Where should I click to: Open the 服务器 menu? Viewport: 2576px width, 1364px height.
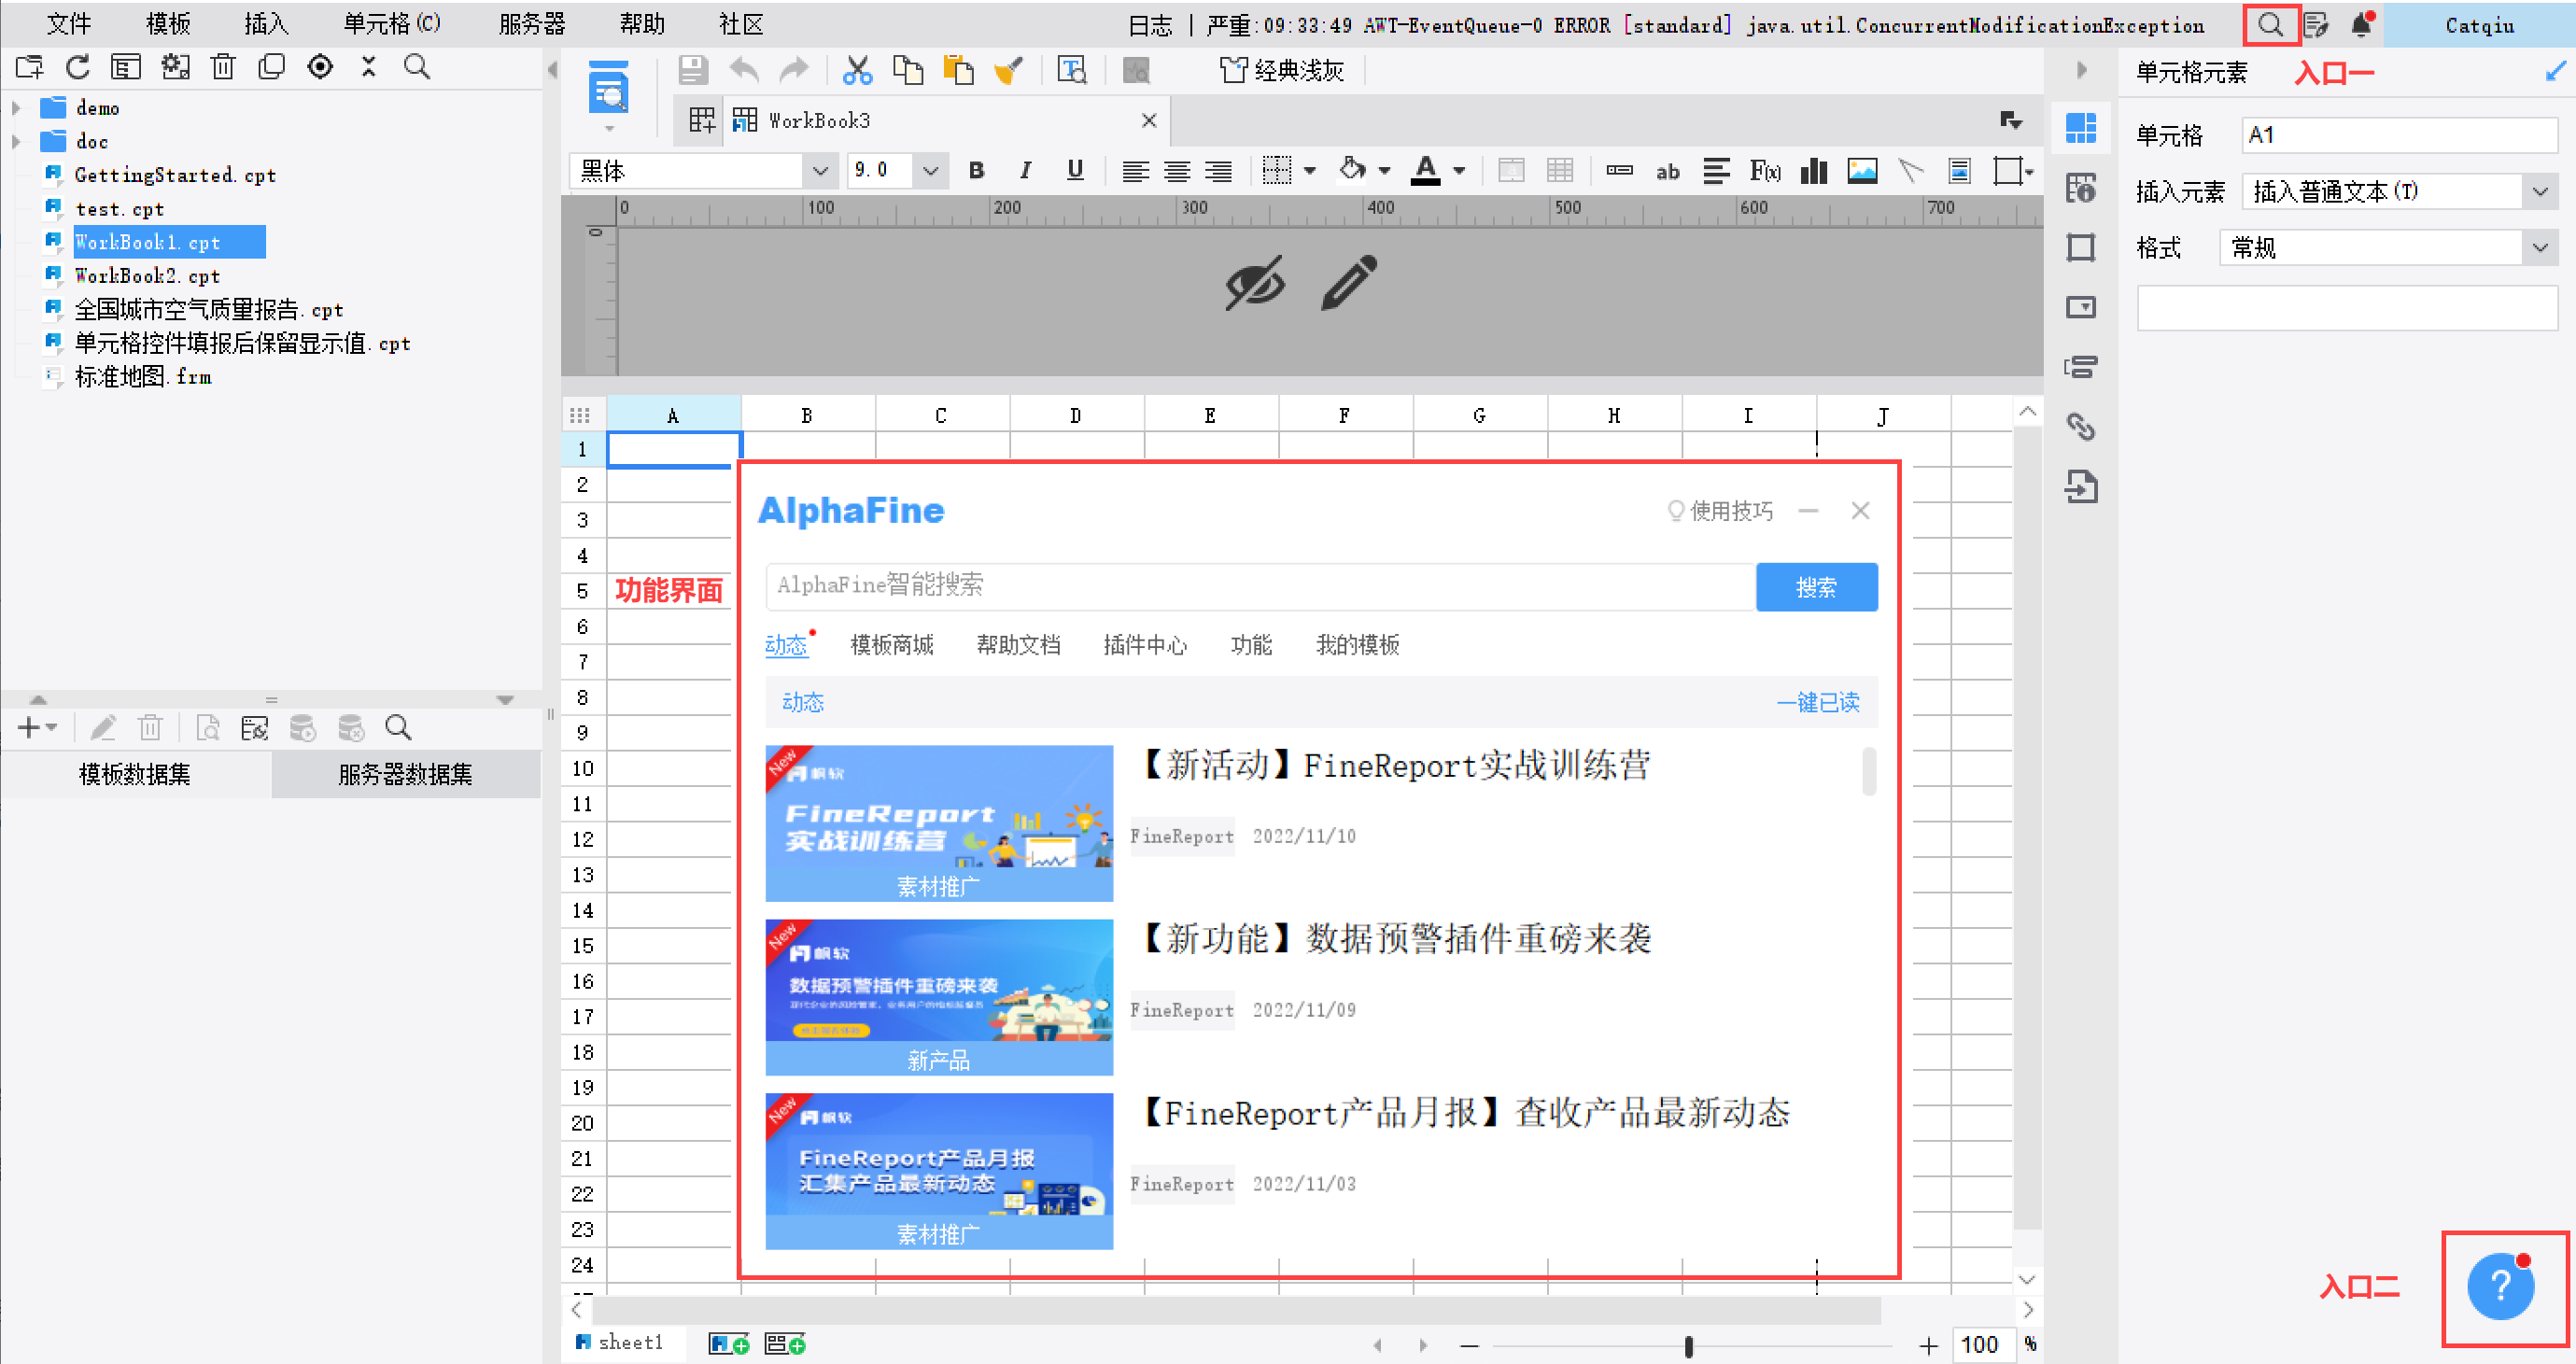tap(532, 24)
